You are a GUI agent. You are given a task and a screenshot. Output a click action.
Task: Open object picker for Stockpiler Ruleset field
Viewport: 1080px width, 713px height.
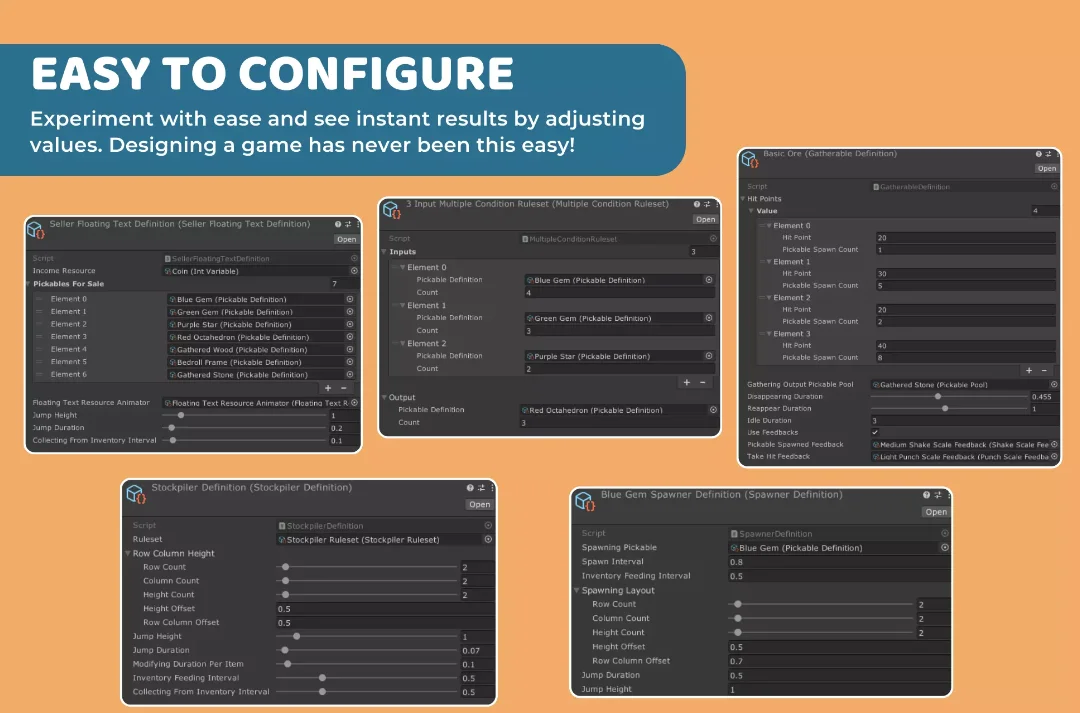click(x=488, y=539)
